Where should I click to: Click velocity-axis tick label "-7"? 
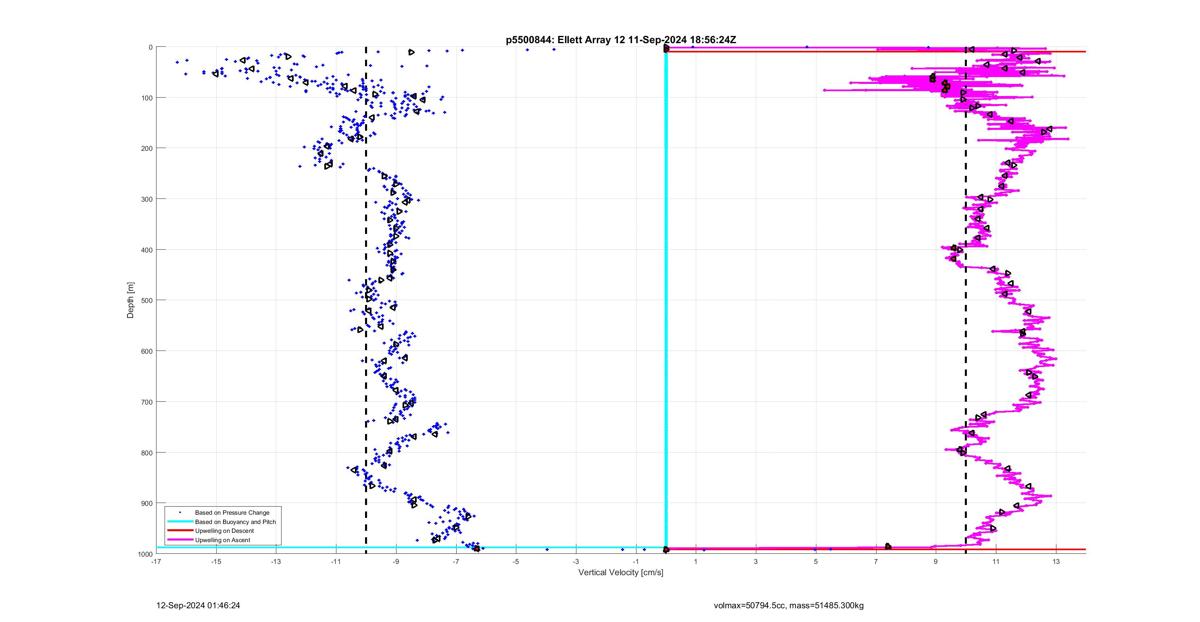tap(456, 561)
